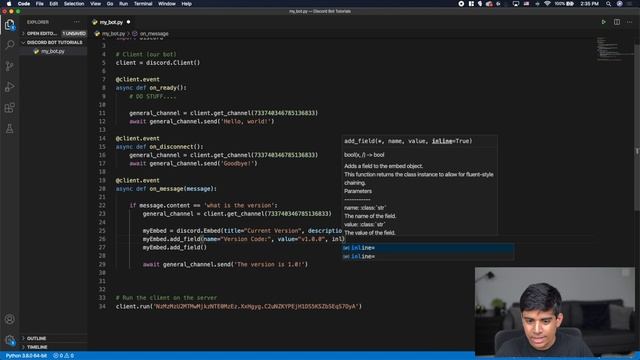Viewport: 640px width, 360px height.
Task: Click line 29 'The version is 1.0!' statement
Action: (225, 264)
